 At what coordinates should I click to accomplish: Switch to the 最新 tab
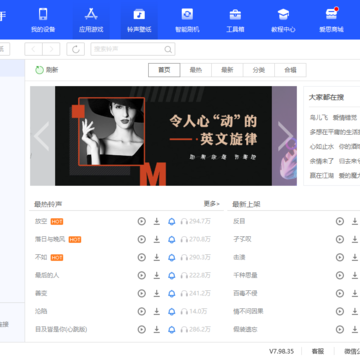pos(227,70)
